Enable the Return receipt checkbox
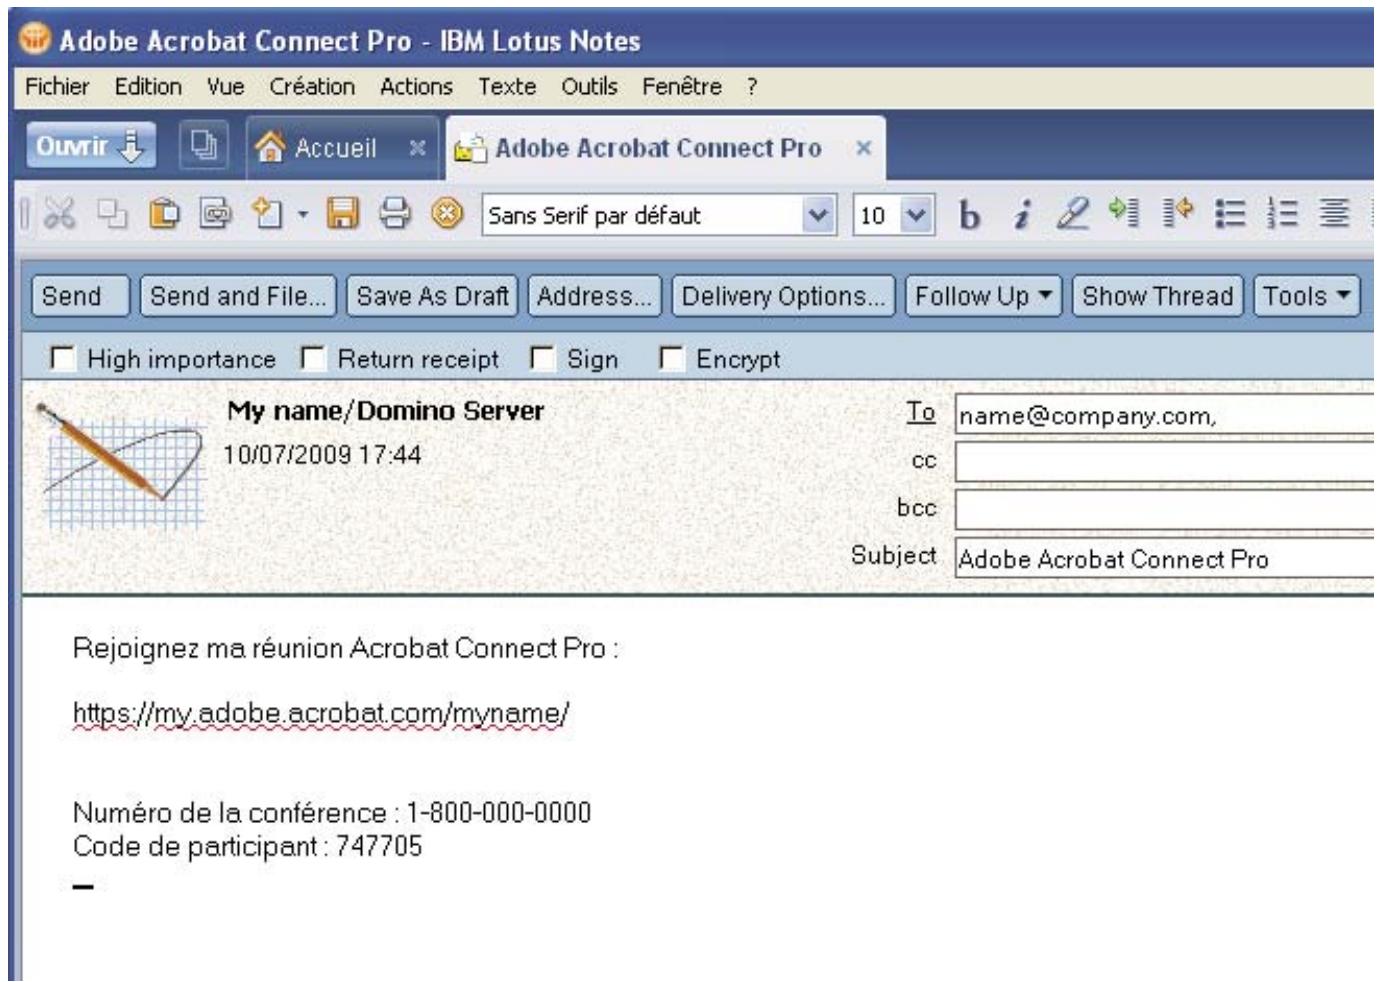The height and width of the screenshot is (982, 1379). tap(313, 357)
